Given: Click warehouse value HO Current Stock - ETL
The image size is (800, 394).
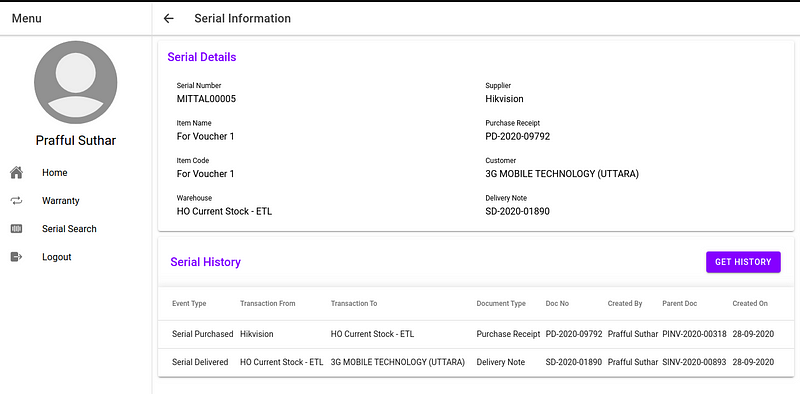Looking at the screenshot, I should coord(224,211).
